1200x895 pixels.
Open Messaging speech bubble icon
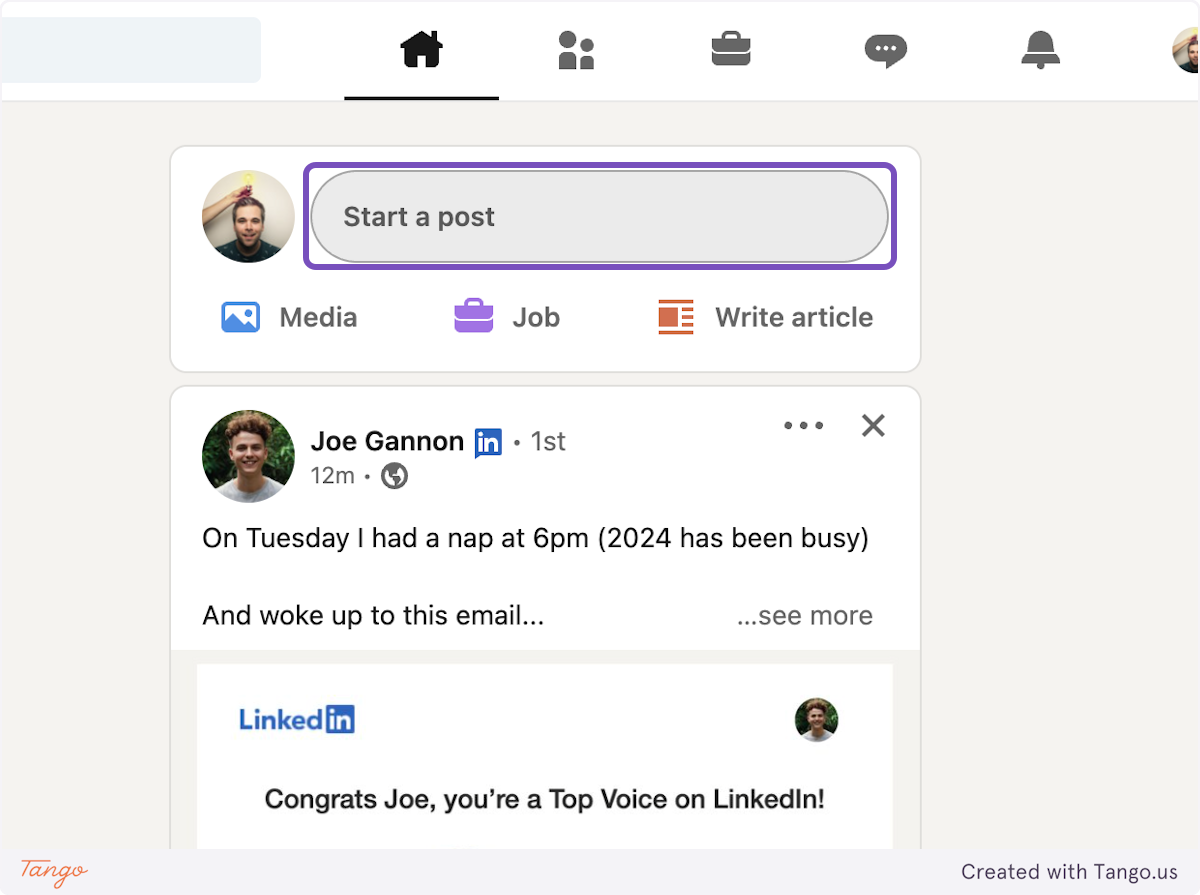(885, 50)
